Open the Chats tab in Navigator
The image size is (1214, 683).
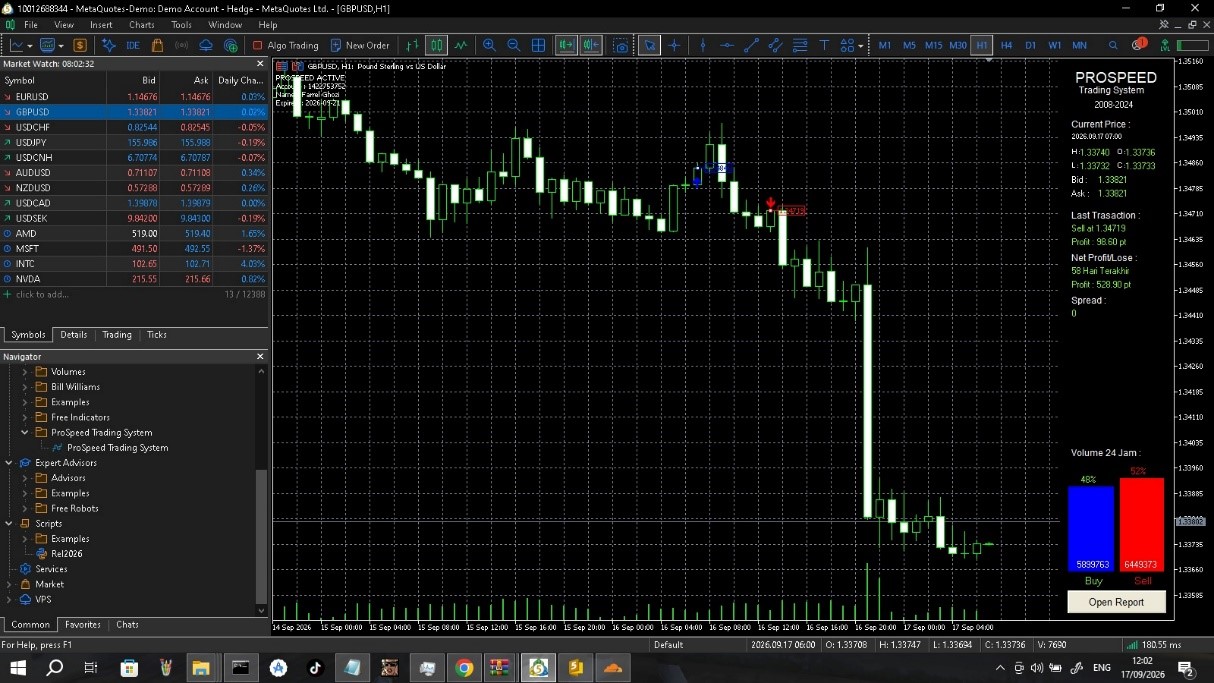coord(128,625)
